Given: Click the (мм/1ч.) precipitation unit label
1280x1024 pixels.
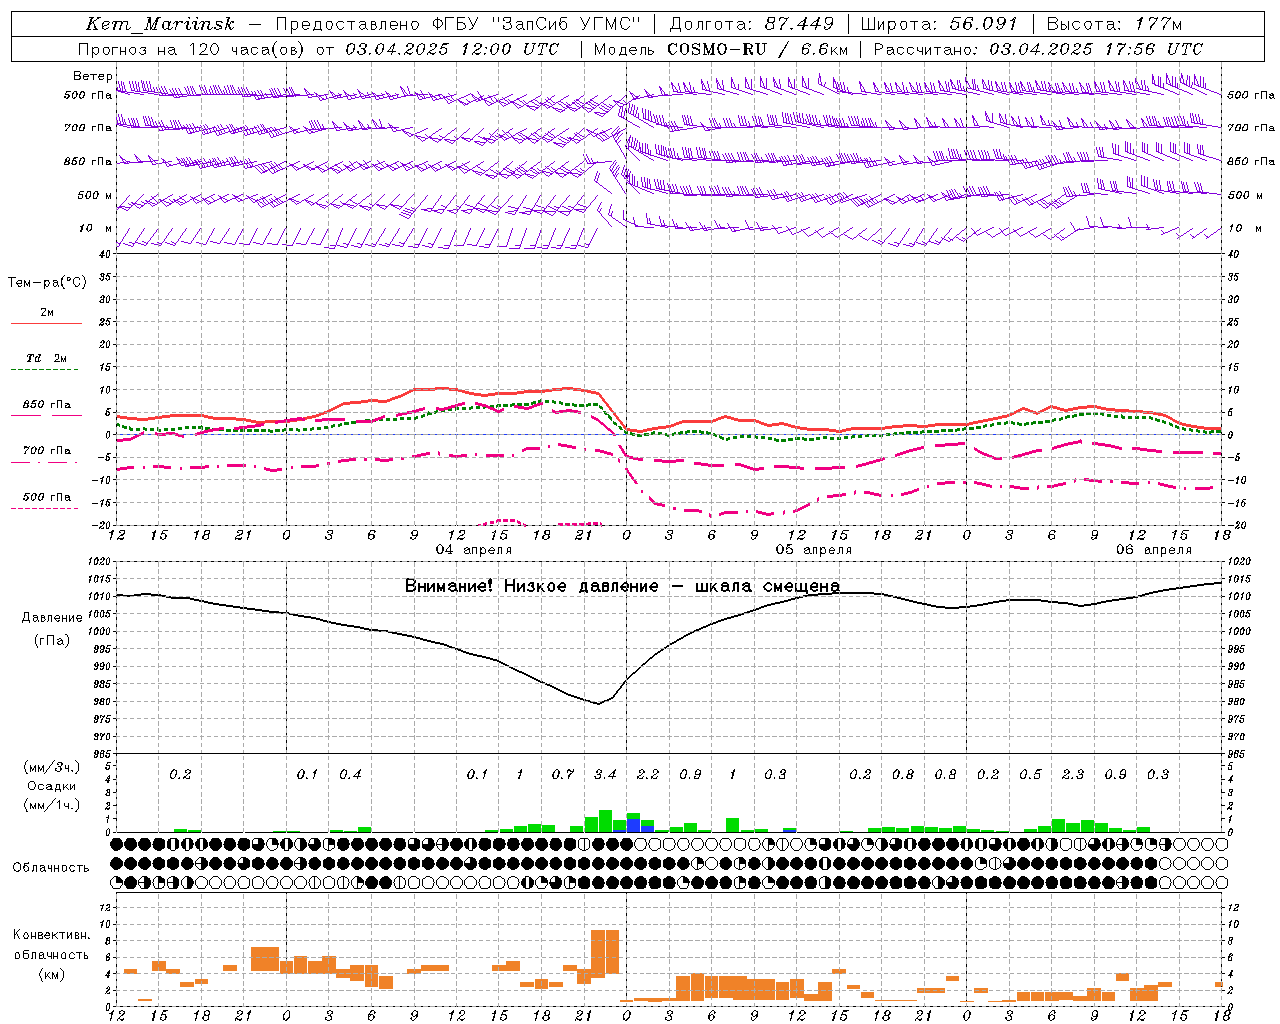Looking at the screenshot, I should click(52, 805).
